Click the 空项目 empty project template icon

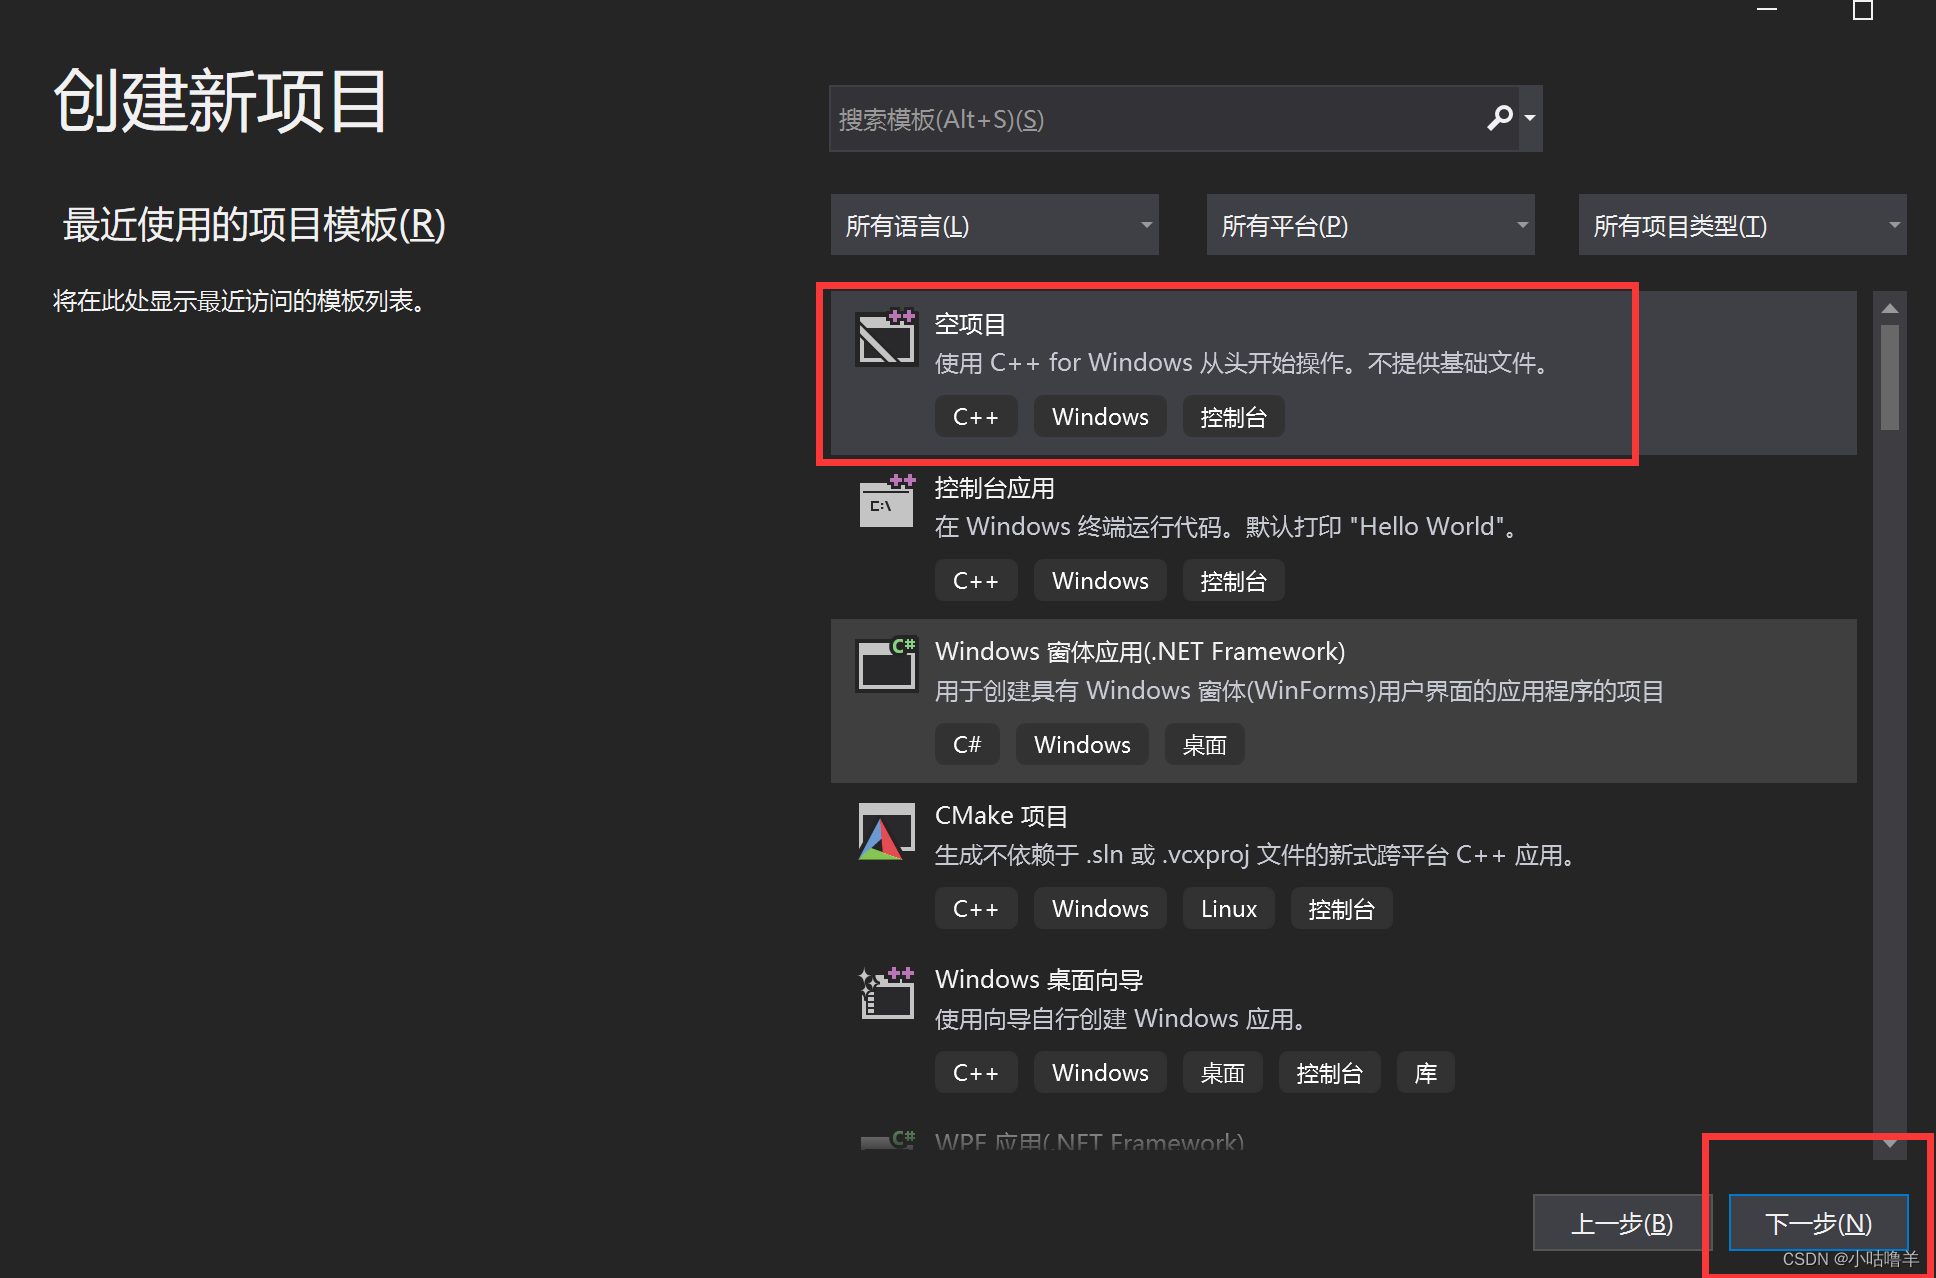[885, 337]
